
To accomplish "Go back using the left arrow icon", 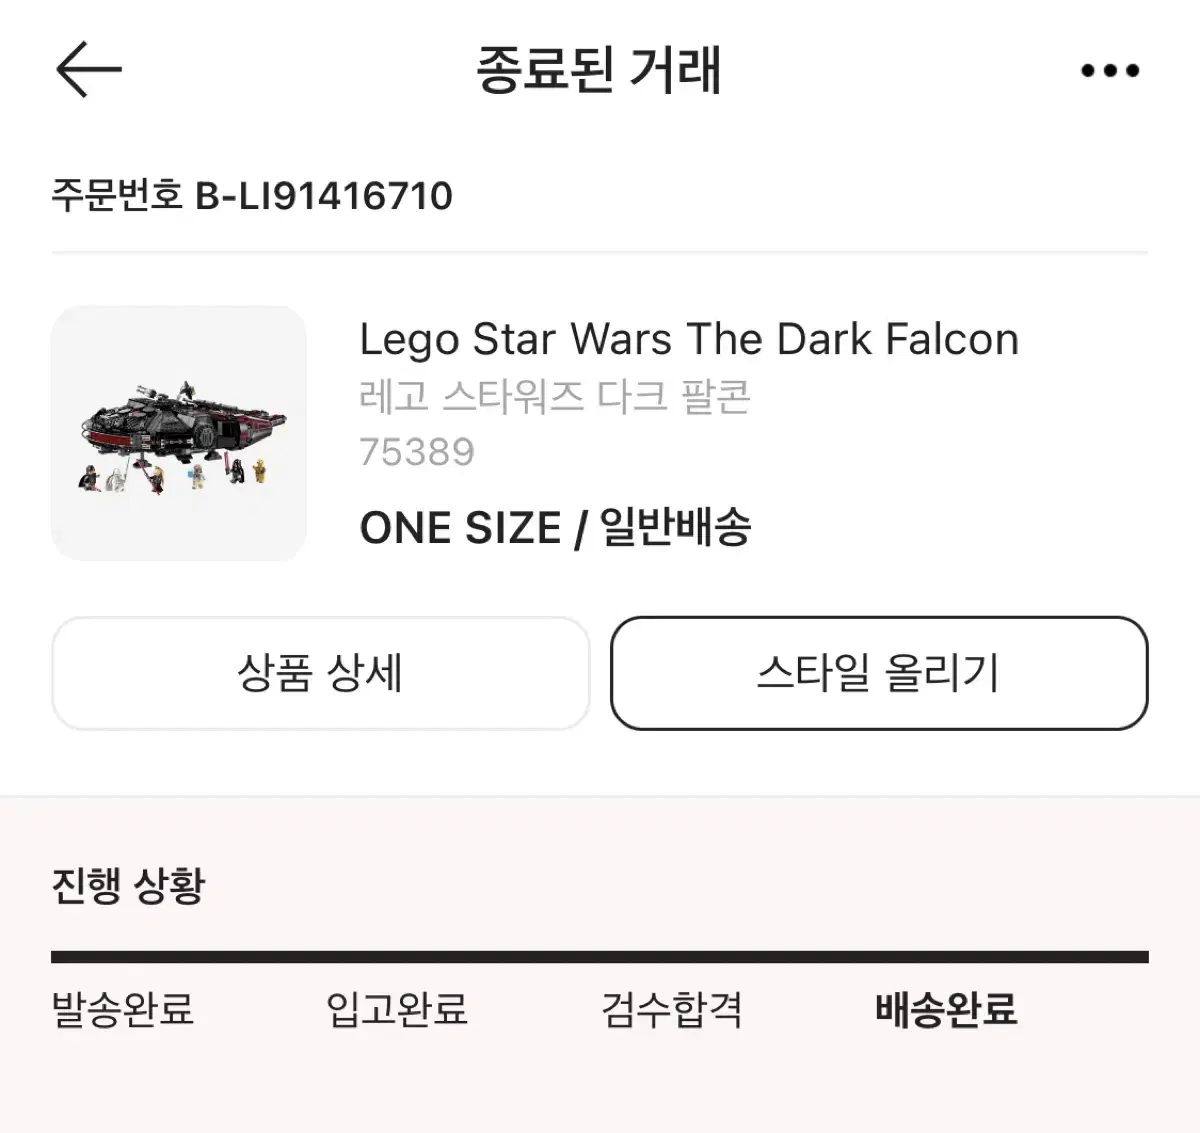I will pyautogui.click(x=88, y=69).
